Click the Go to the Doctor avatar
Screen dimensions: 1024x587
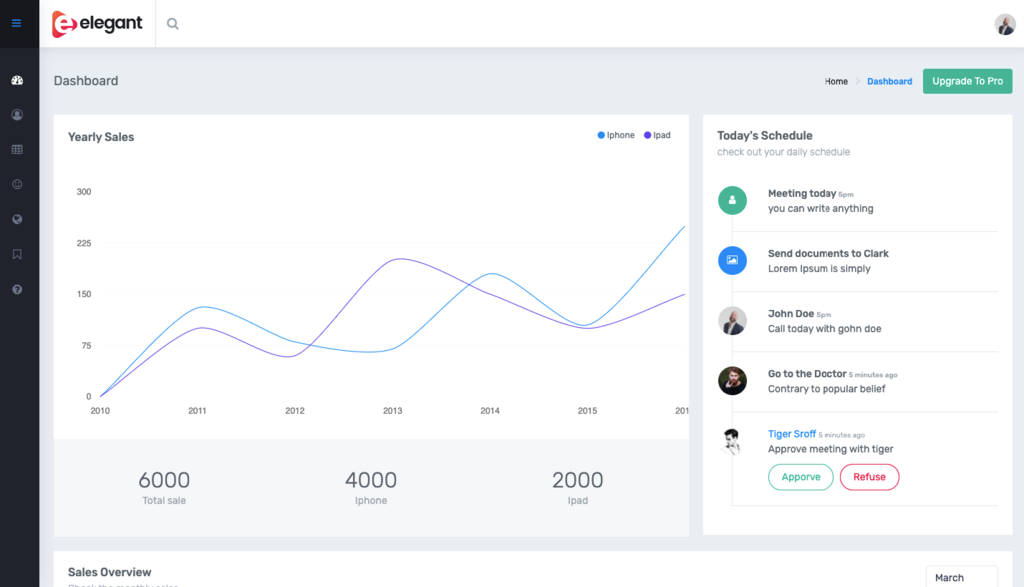(x=732, y=381)
